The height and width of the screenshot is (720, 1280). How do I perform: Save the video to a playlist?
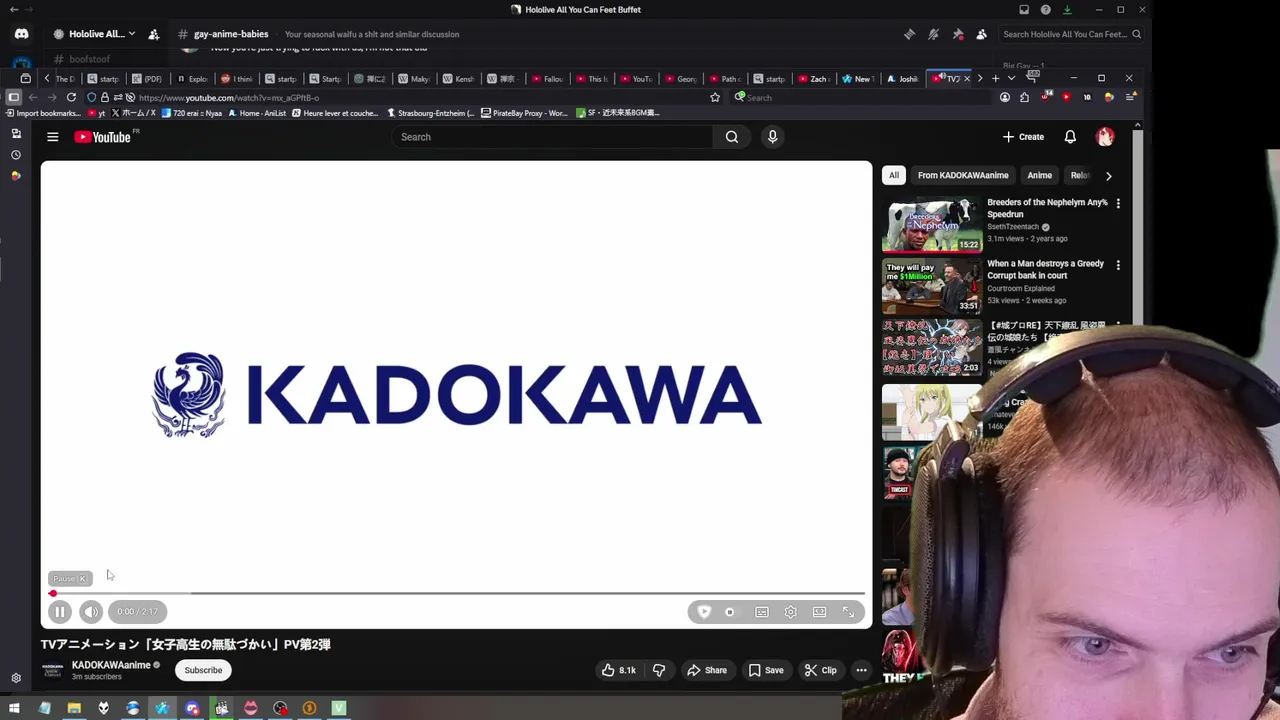(x=766, y=670)
